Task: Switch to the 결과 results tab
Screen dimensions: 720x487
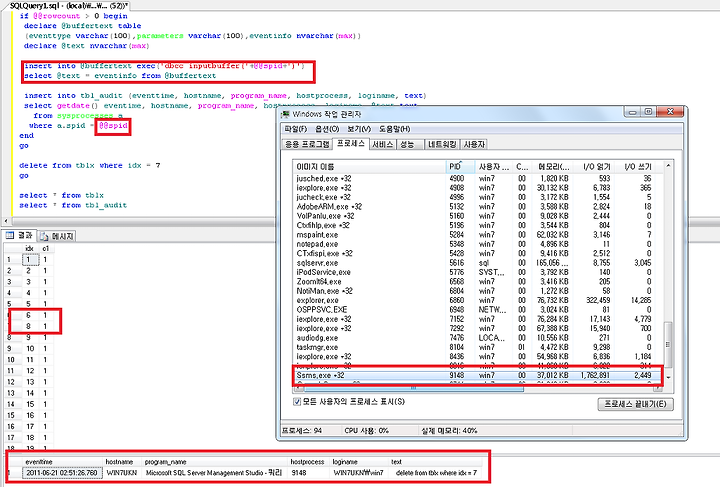Action: [19, 236]
